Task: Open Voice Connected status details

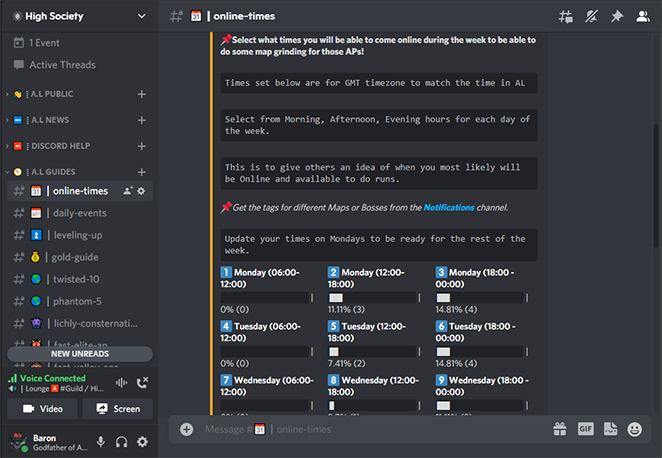Action: pyautogui.click(x=53, y=378)
